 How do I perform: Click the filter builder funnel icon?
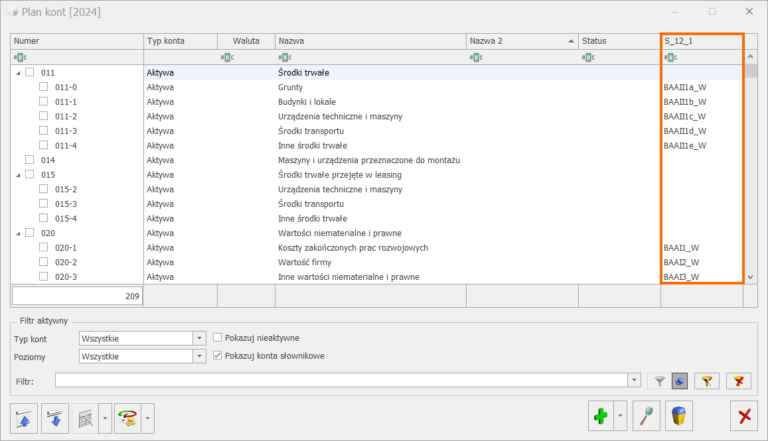coord(706,380)
